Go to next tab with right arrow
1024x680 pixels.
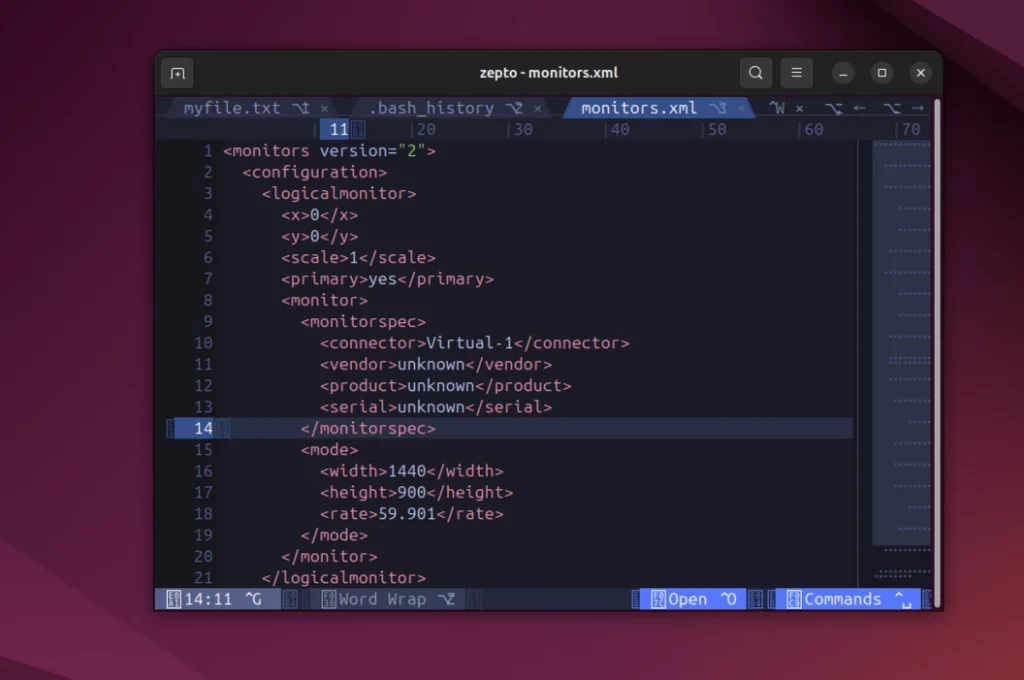(917, 108)
